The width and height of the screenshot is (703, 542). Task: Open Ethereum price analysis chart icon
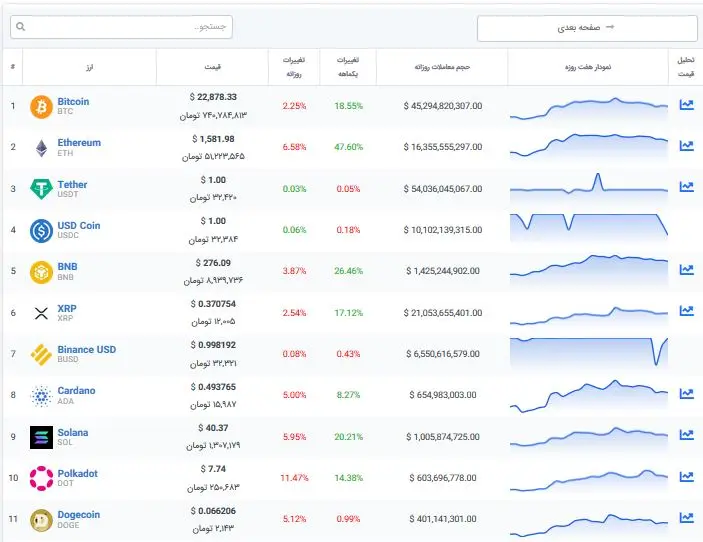(686, 146)
